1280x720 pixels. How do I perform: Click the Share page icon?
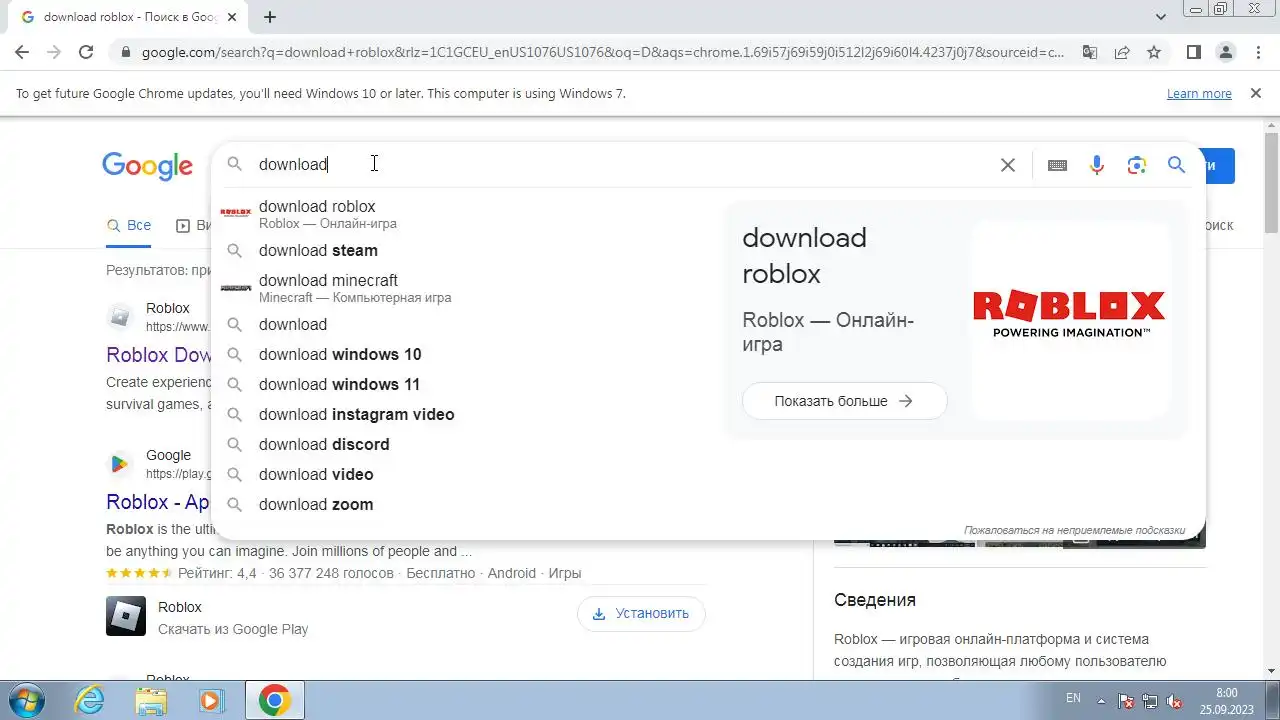(x=1122, y=52)
